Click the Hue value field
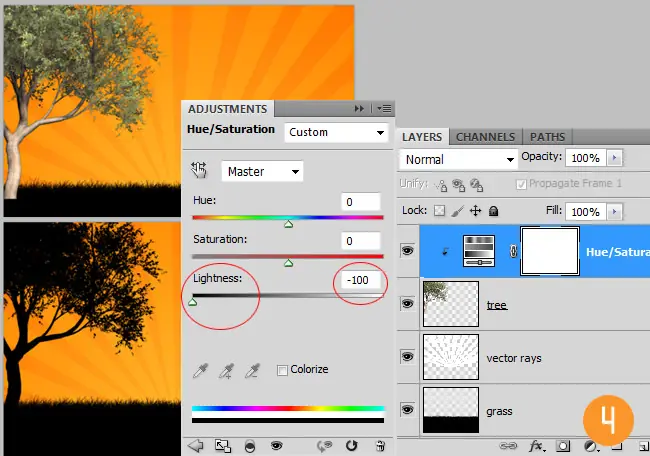 [x=361, y=202]
